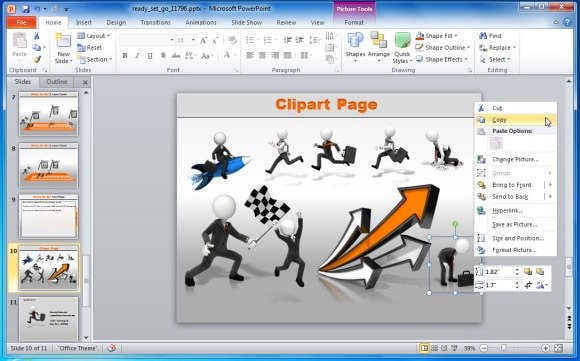Toggle Bold formatting
The image size is (580, 361).
point(125,55)
